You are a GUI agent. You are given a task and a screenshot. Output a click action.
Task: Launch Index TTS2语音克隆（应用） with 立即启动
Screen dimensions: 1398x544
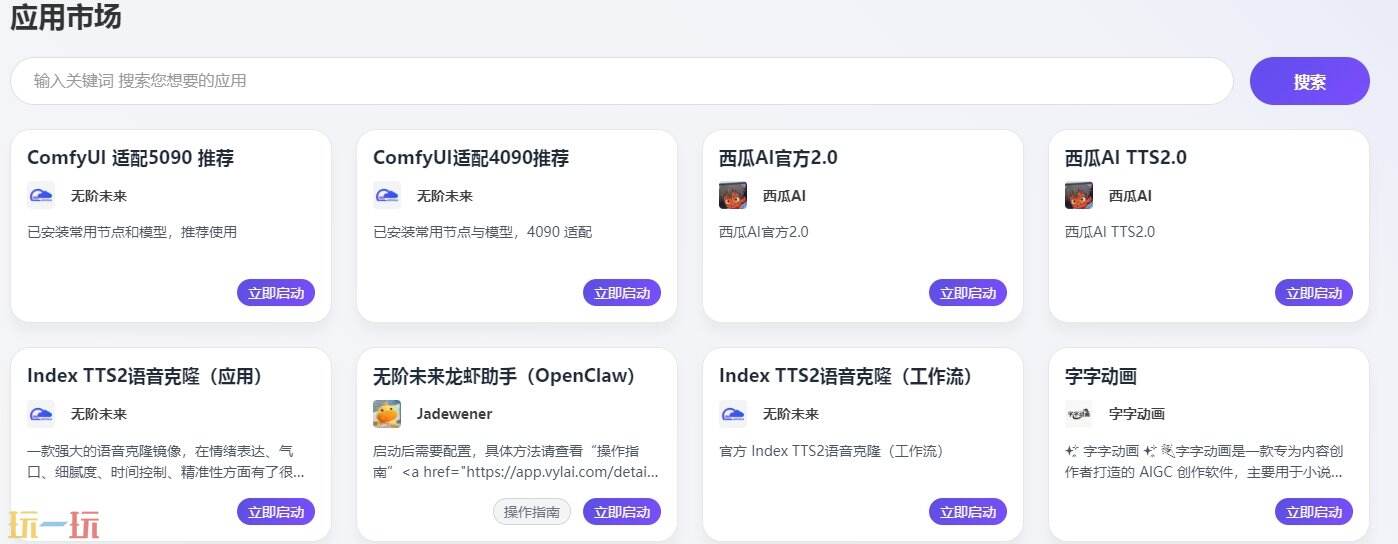(276, 512)
